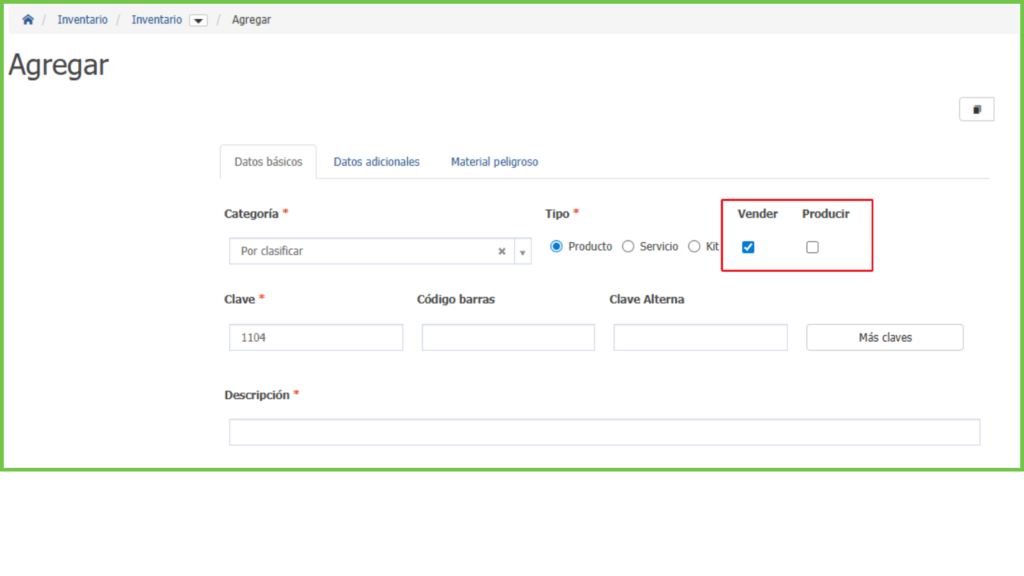Focus the Código barras input field

(508, 338)
